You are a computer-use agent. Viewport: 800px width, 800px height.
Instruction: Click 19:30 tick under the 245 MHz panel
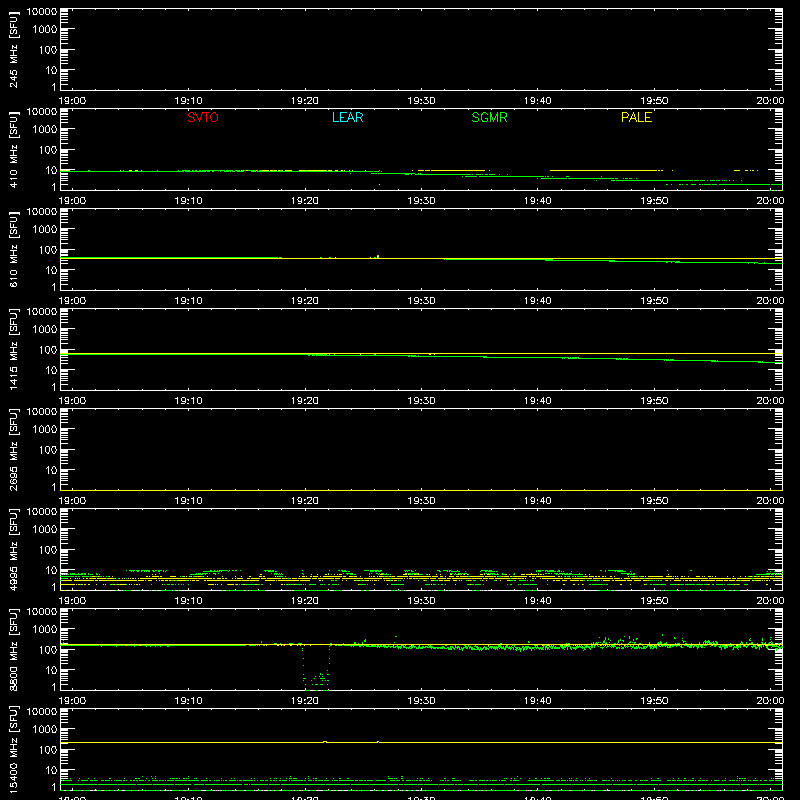pos(421,101)
